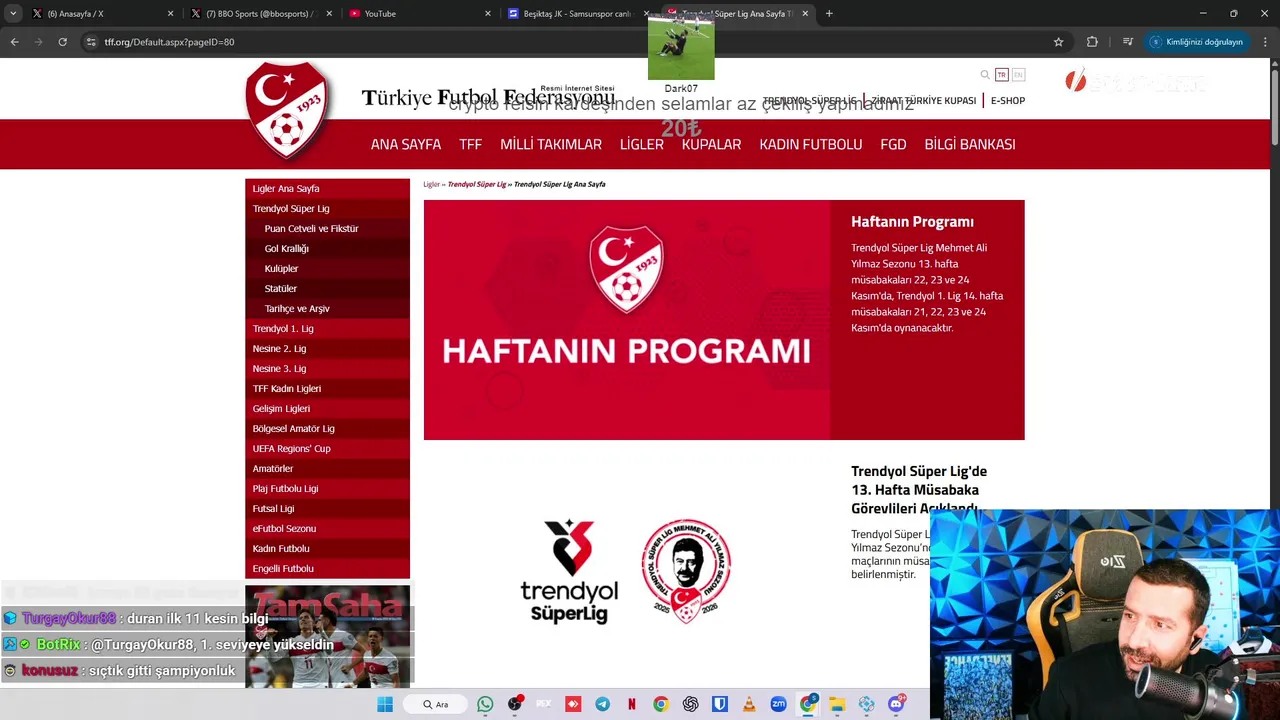Open the Haftanın Programı headline

[912, 222]
